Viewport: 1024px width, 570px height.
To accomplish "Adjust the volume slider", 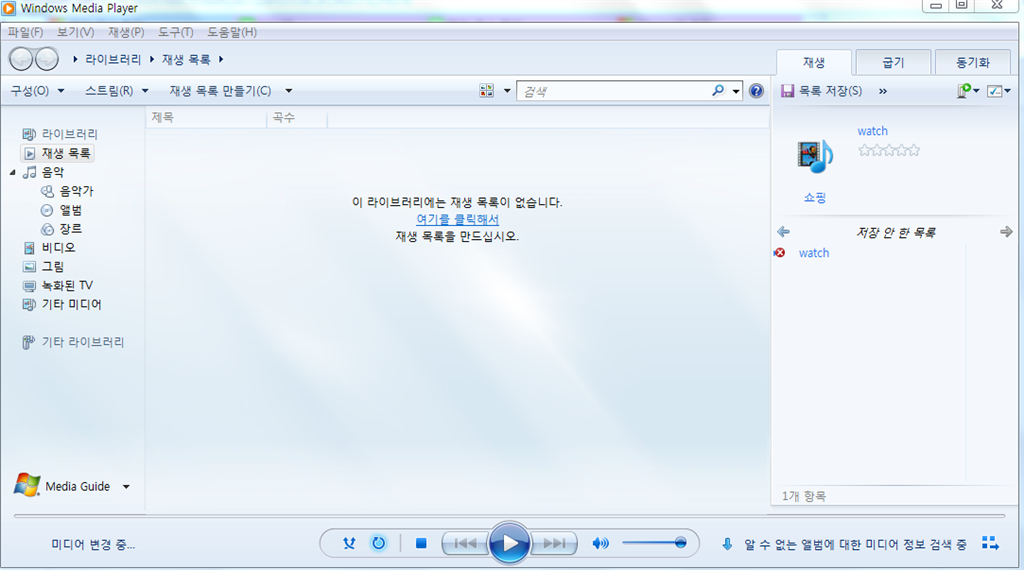I will coord(654,543).
